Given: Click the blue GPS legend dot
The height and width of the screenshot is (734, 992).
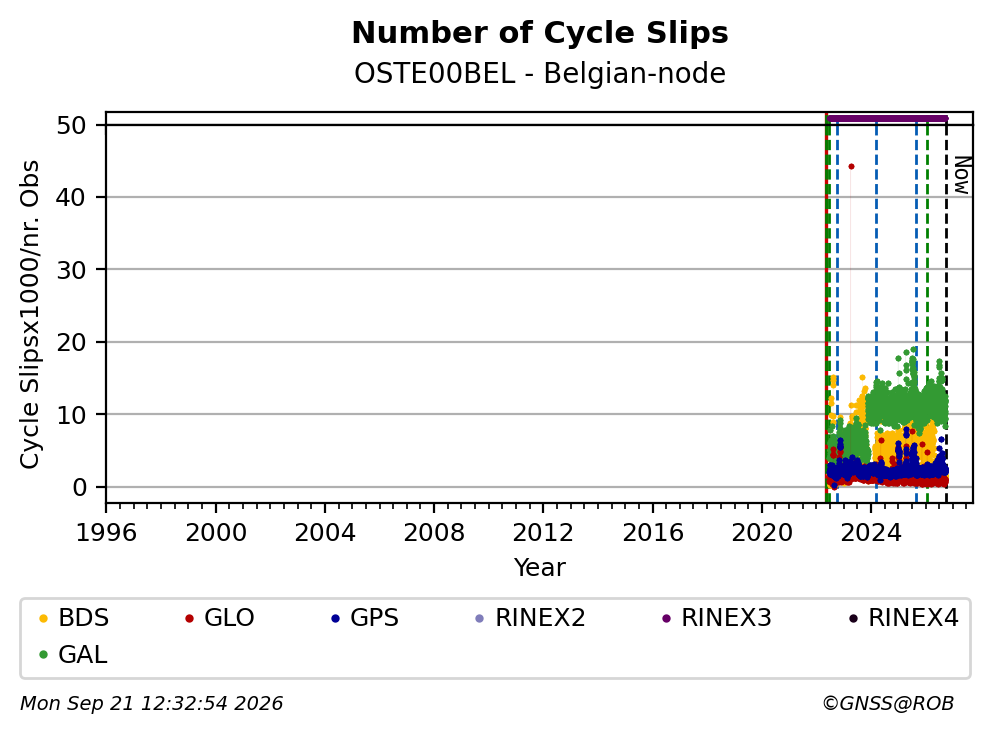Looking at the screenshot, I should coord(335,618).
